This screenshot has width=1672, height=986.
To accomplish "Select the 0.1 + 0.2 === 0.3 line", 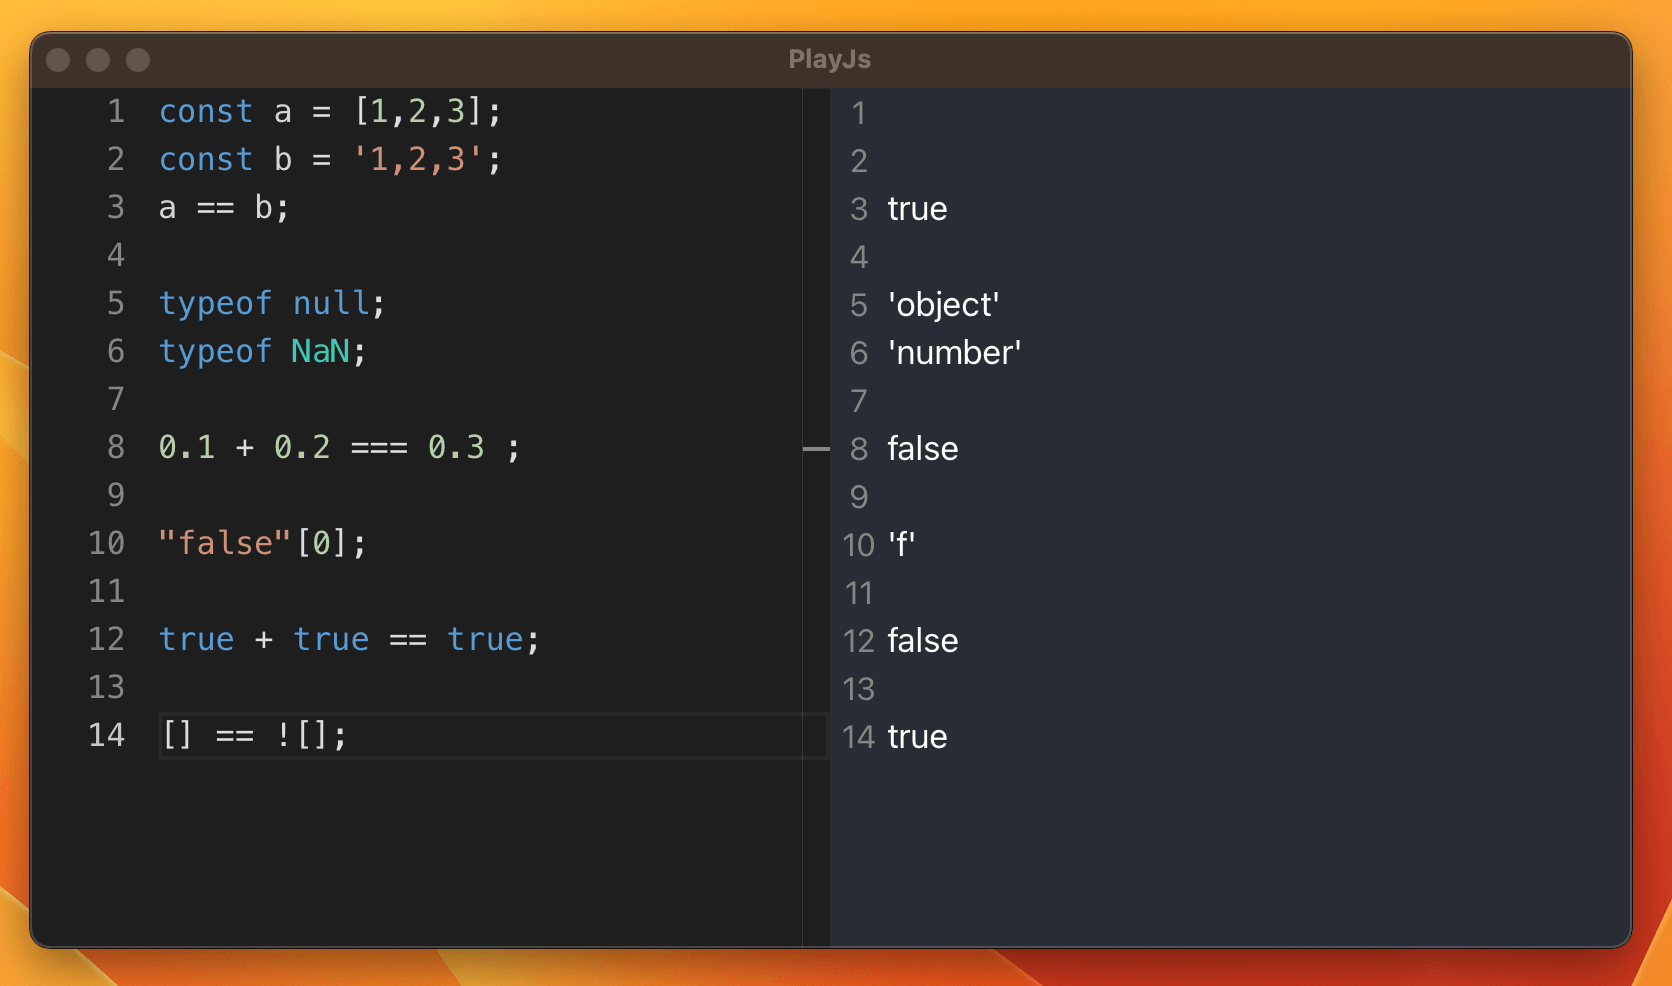I will [x=337, y=447].
